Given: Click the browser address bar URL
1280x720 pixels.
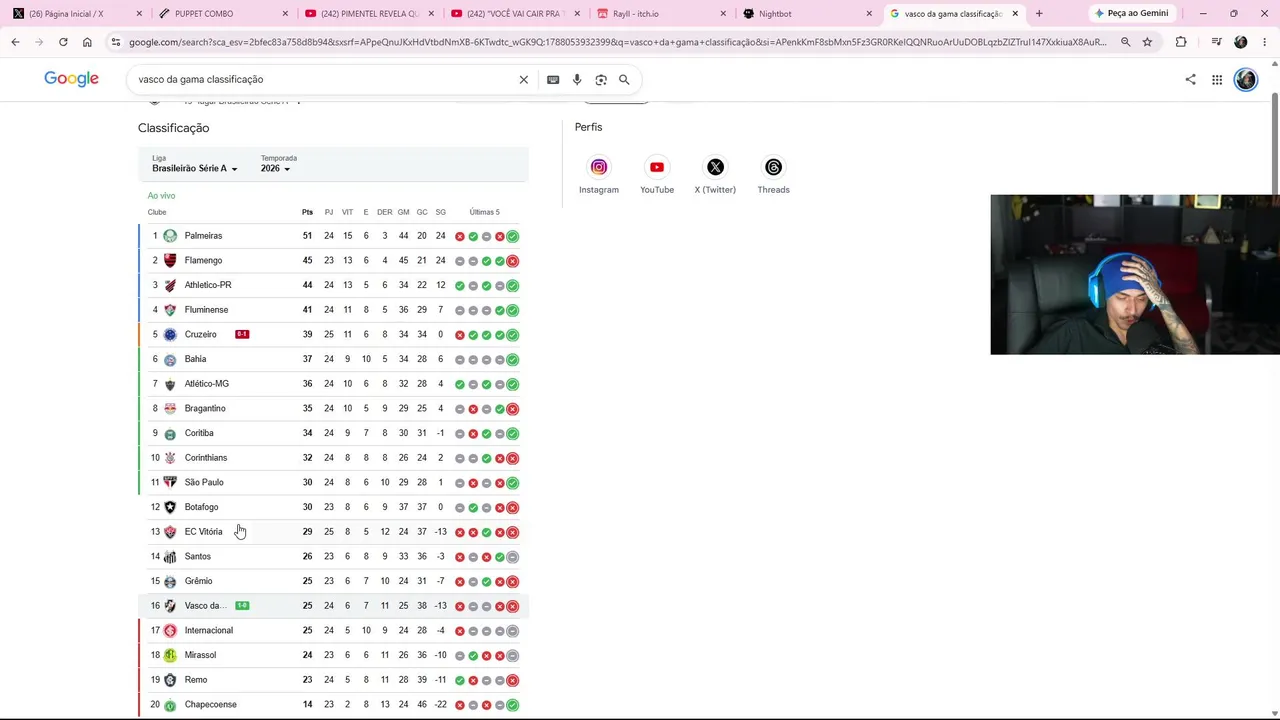Looking at the screenshot, I should [616, 42].
